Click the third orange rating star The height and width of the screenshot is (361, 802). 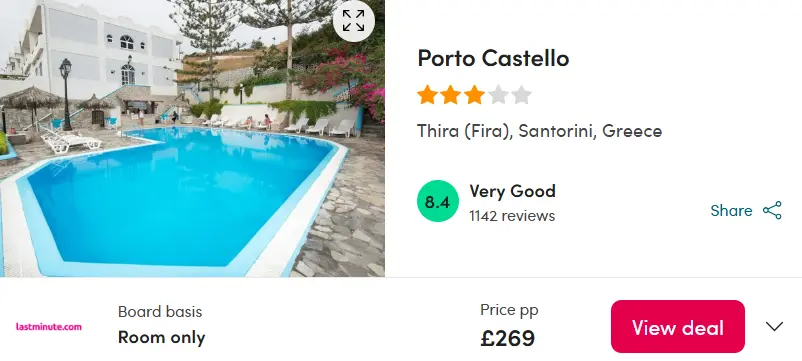[474, 95]
